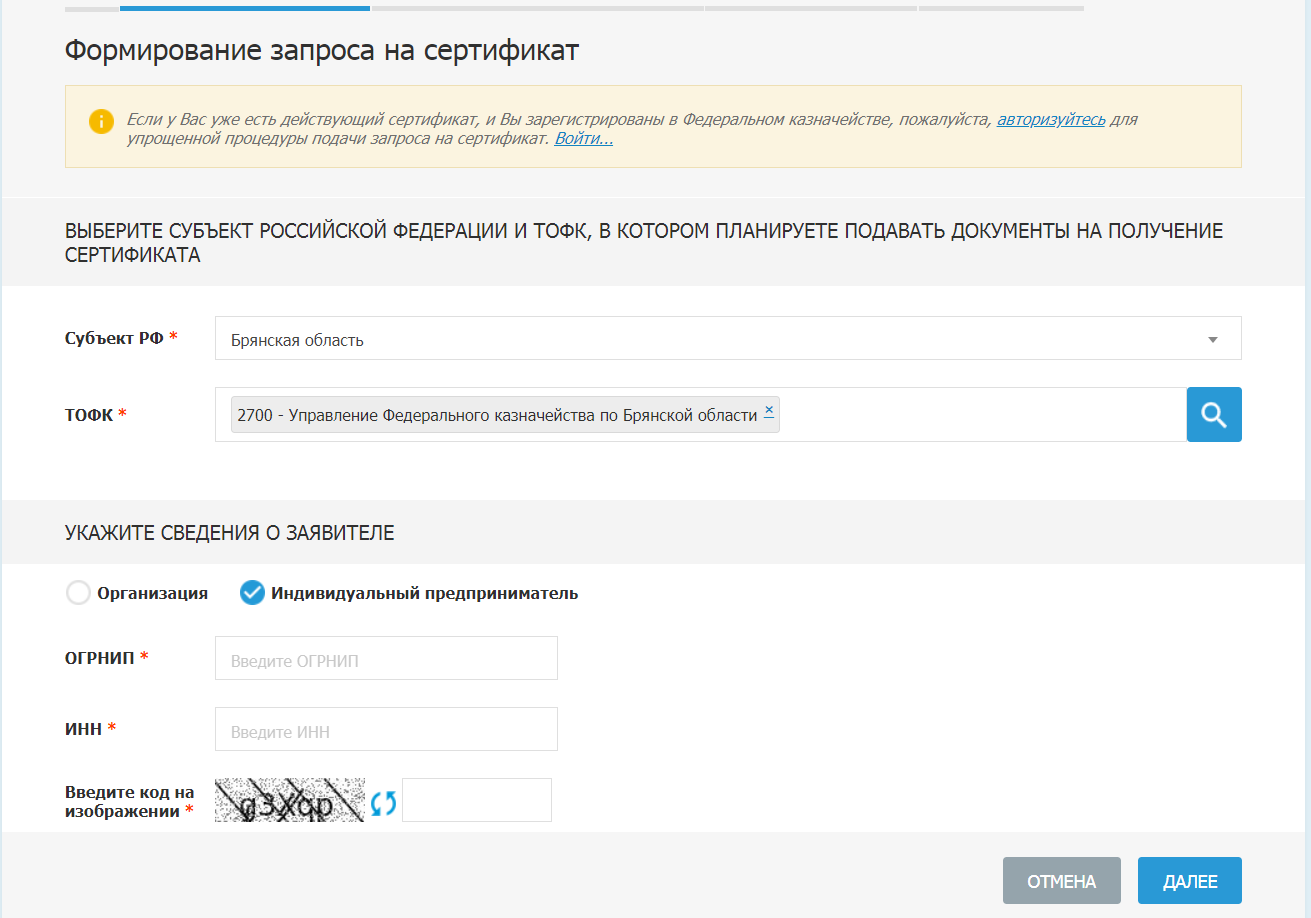
Task: Click the yellow info icon in notice
Action: [101, 121]
